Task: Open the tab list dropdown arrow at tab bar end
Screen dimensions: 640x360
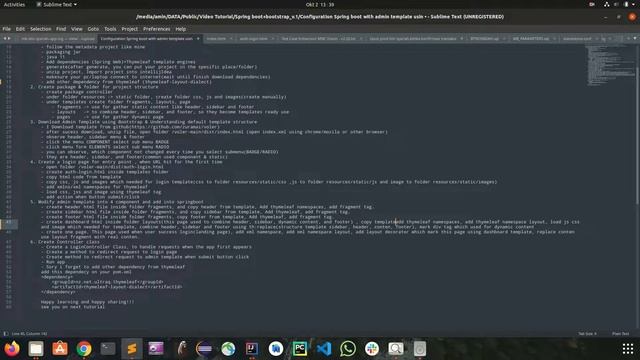Action: coord(635,38)
